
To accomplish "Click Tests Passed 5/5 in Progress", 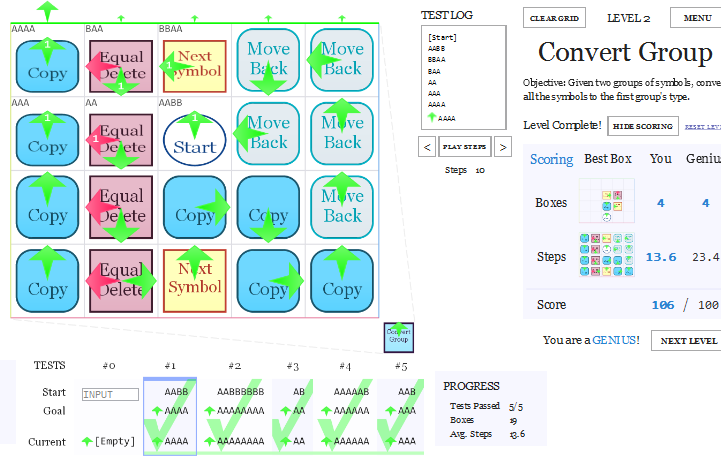I will tap(486, 406).
